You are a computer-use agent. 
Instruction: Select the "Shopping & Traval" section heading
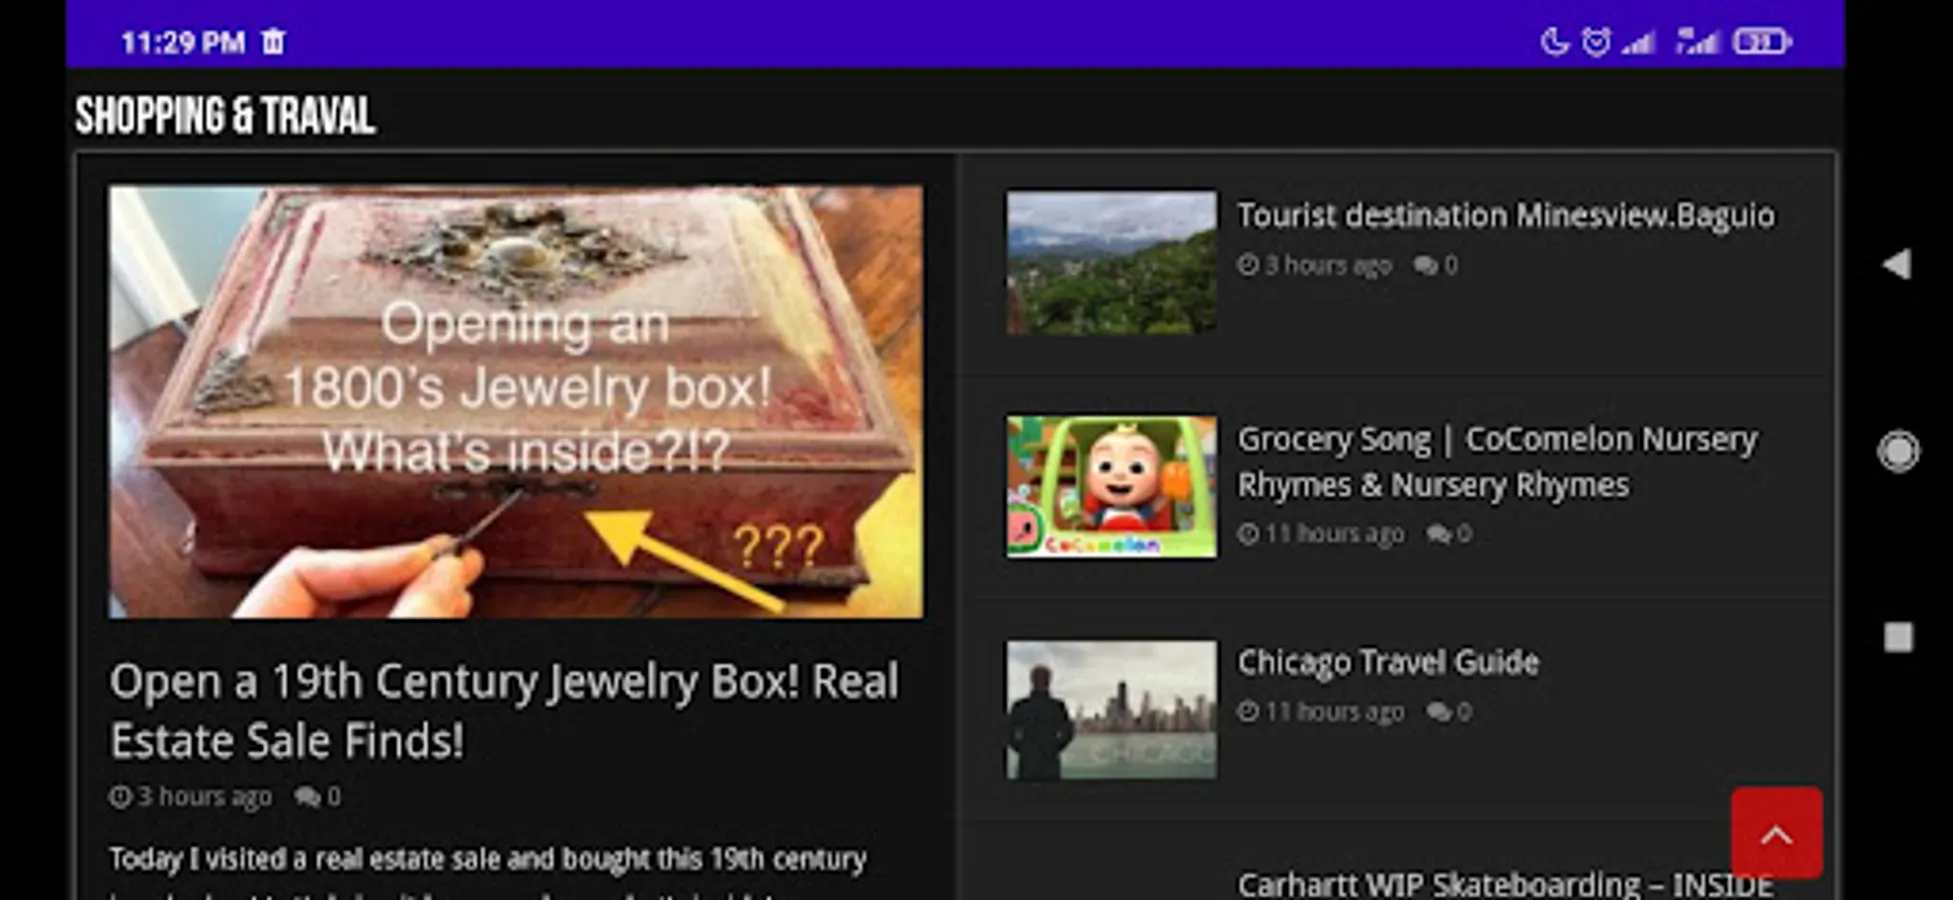click(226, 116)
